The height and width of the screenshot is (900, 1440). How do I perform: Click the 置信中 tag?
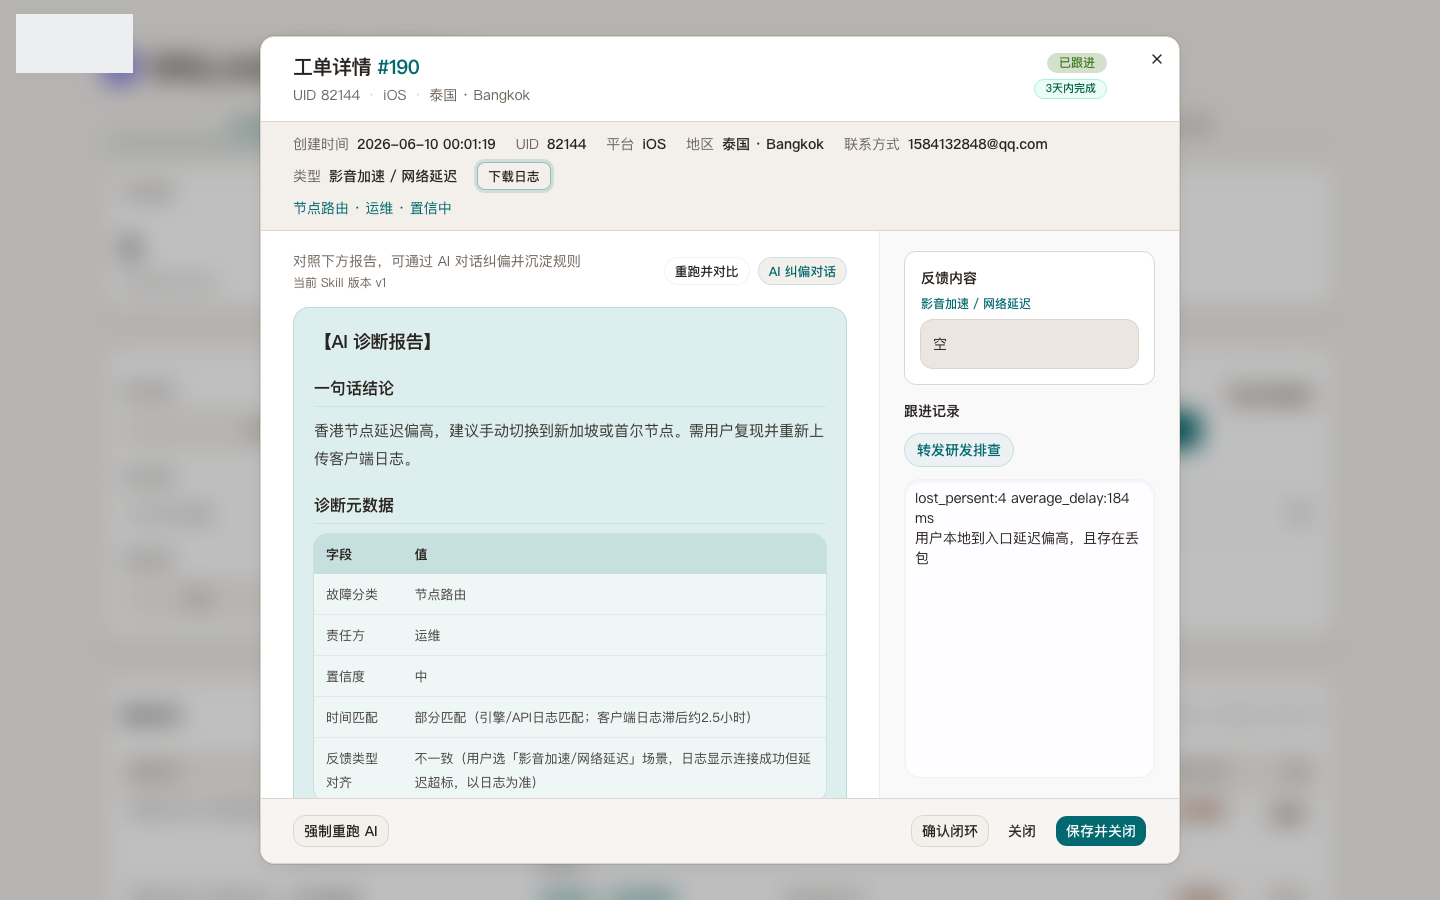(431, 208)
